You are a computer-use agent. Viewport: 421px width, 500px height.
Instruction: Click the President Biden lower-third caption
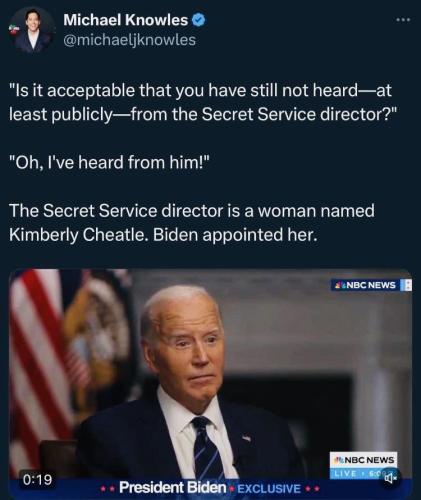[173, 488]
